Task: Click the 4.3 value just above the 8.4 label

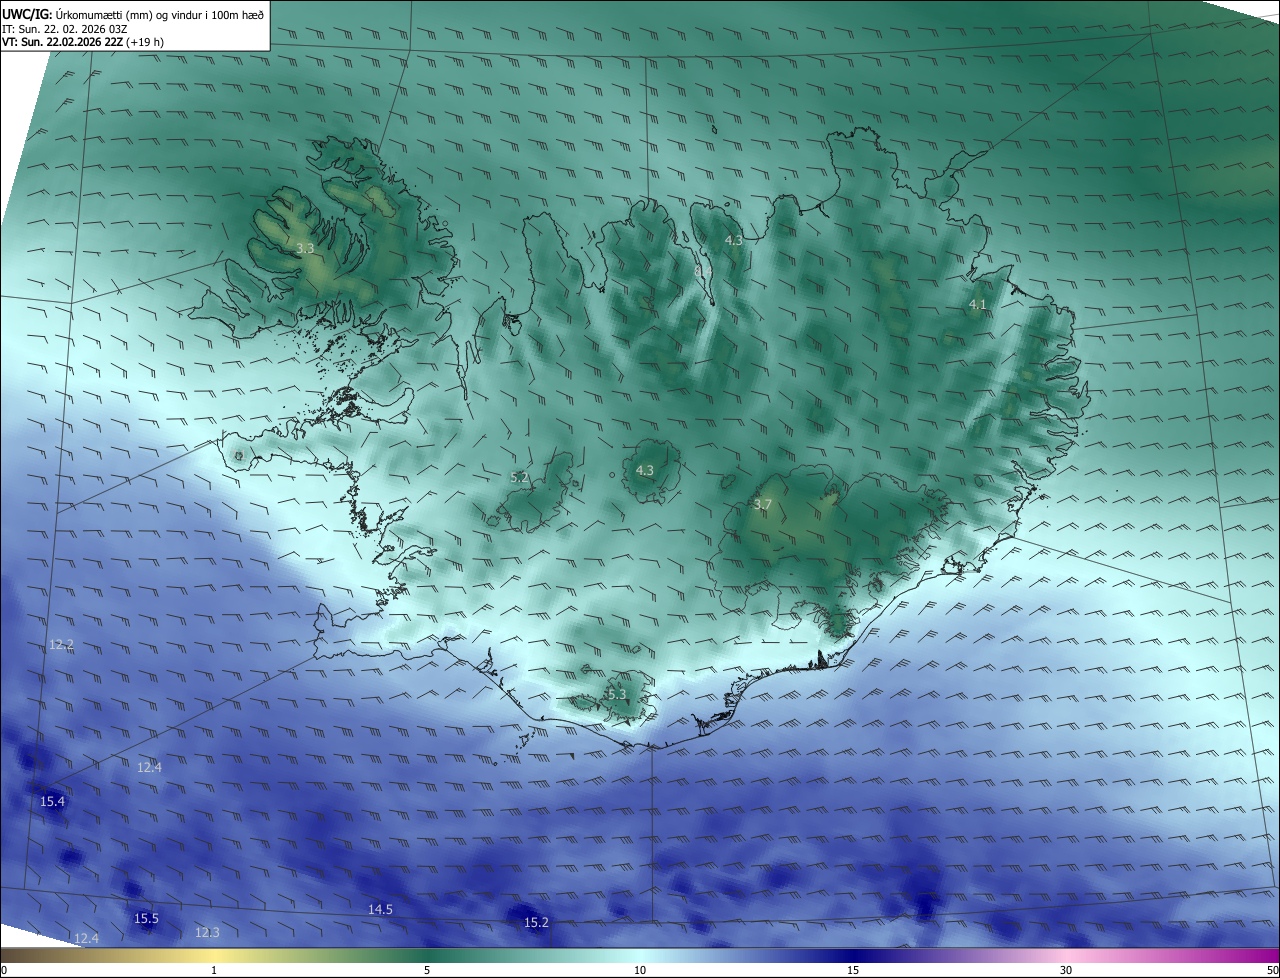Action: (733, 240)
